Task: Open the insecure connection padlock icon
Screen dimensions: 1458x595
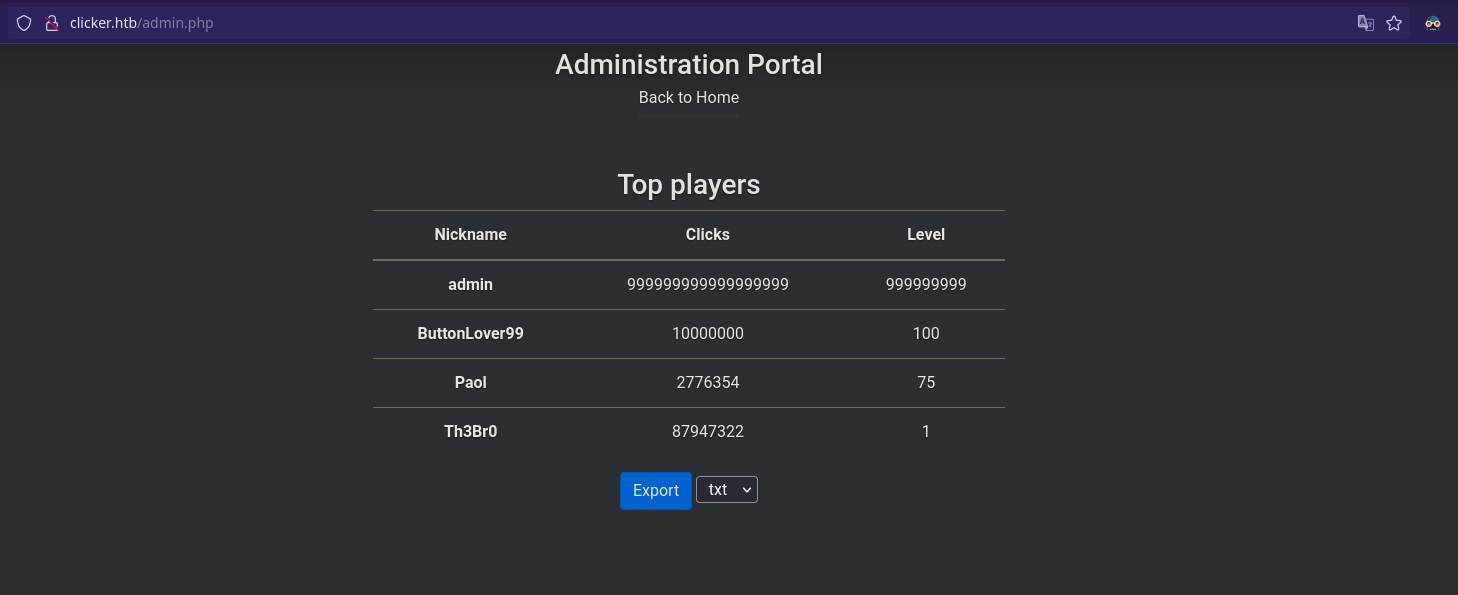Action: coord(53,23)
